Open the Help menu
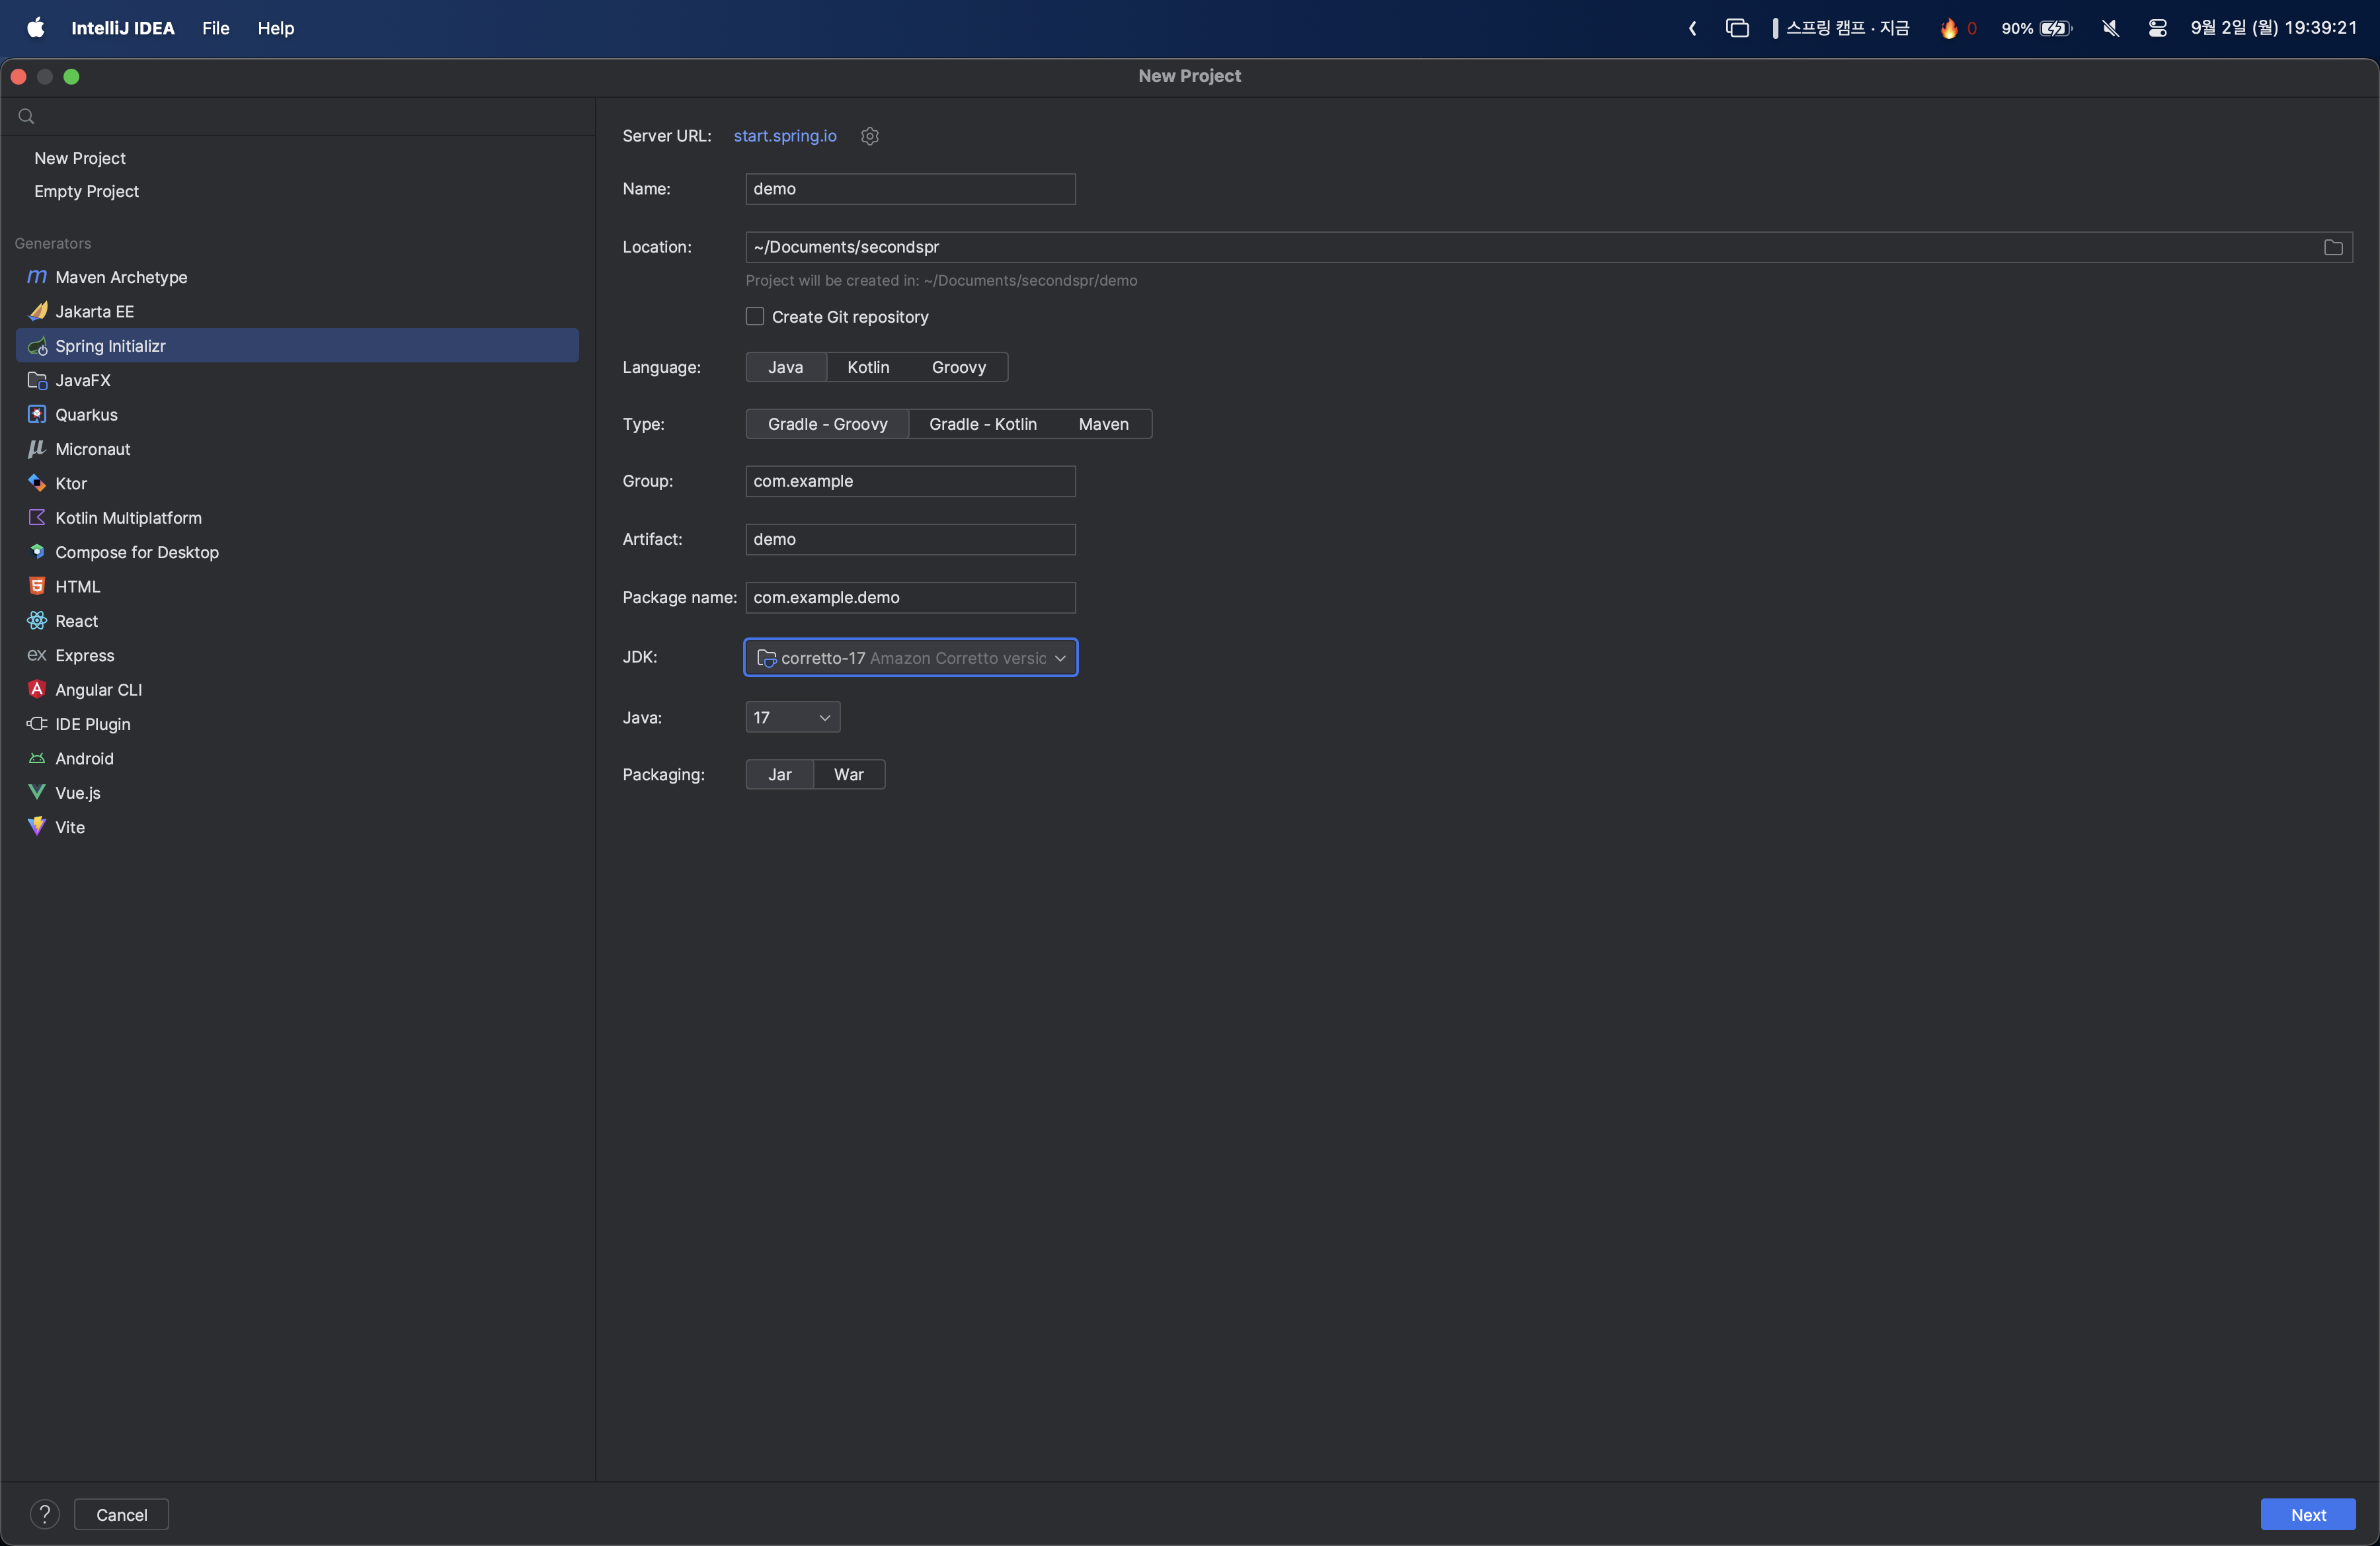This screenshot has height=1546, width=2380. tap(275, 28)
